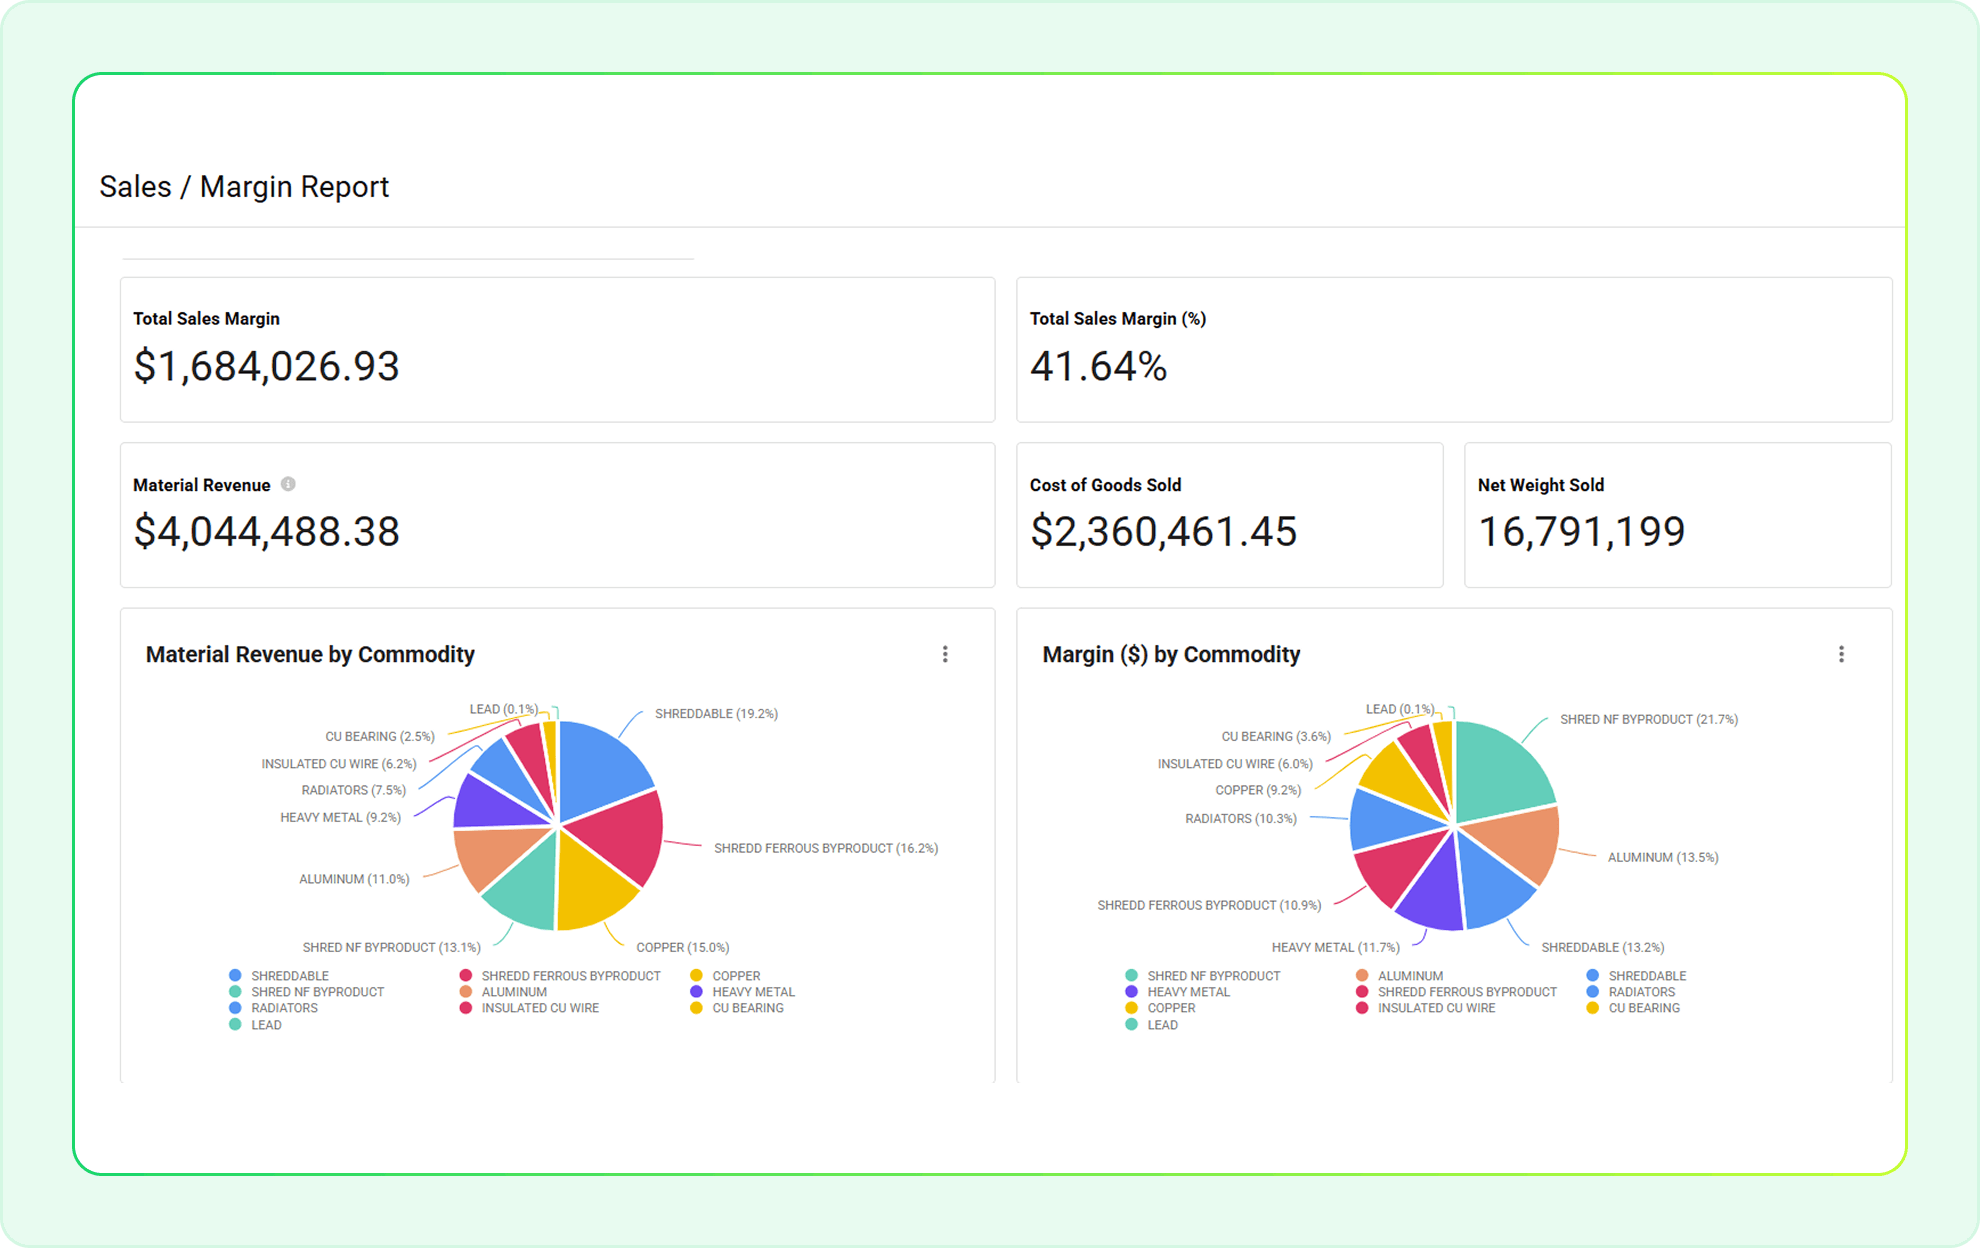1980x1248 pixels.
Task: Click the blue SHREDDABLE legend dot in revenue chart
Action: pos(235,975)
